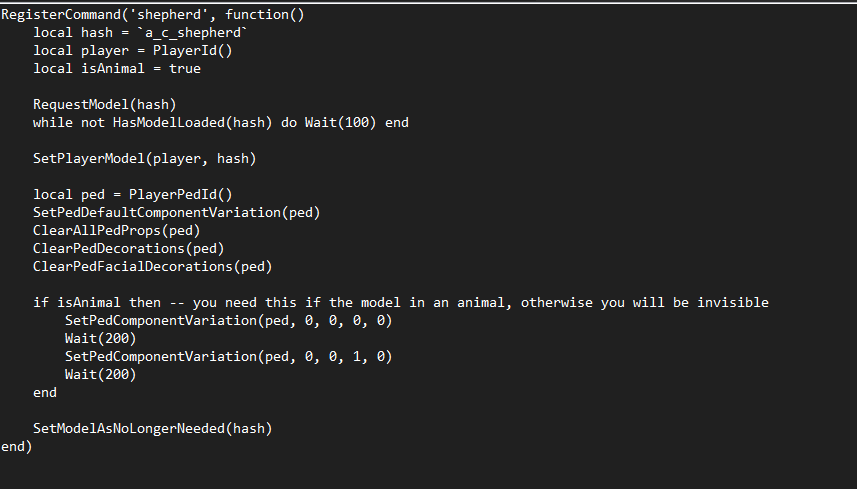The image size is (857, 489).
Task: Click SetPedDefaultComponentVariation line
Action: pyautogui.click(x=177, y=213)
